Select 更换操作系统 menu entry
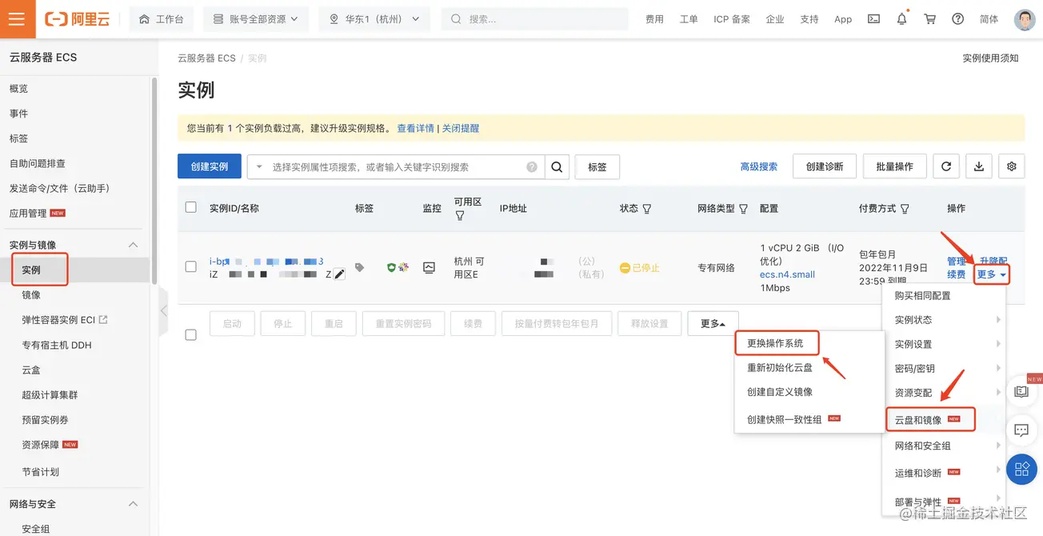Screen dimensions: 1043x536 tap(776, 344)
